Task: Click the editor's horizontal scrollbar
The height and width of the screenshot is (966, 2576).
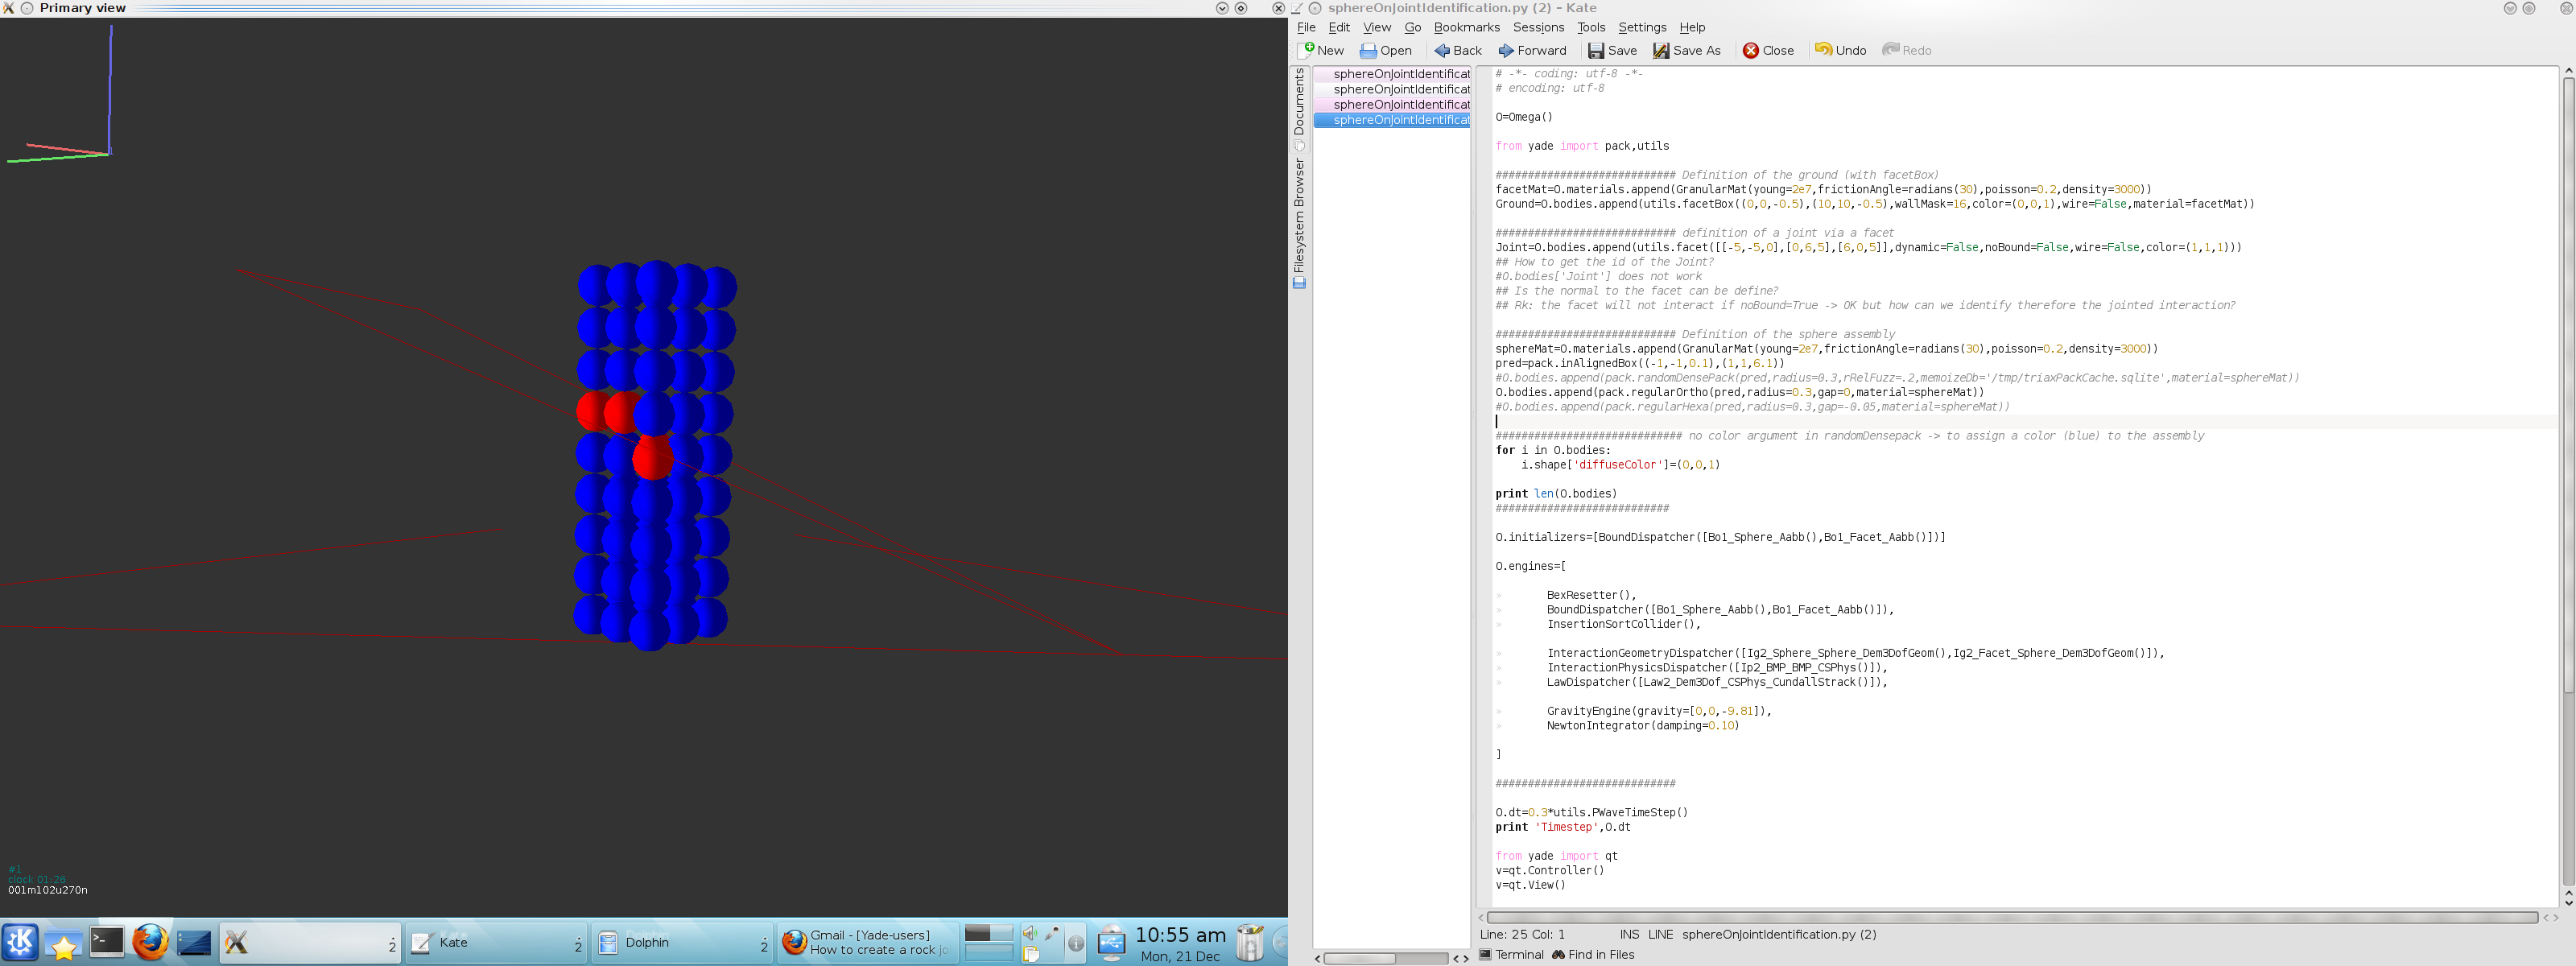Action: [x=2010, y=917]
